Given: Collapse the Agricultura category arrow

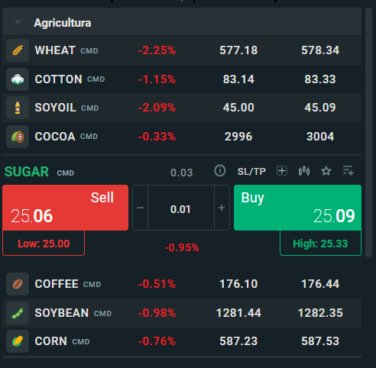Looking at the screenshot, I should pyautogui.click(x=18, y=22).
